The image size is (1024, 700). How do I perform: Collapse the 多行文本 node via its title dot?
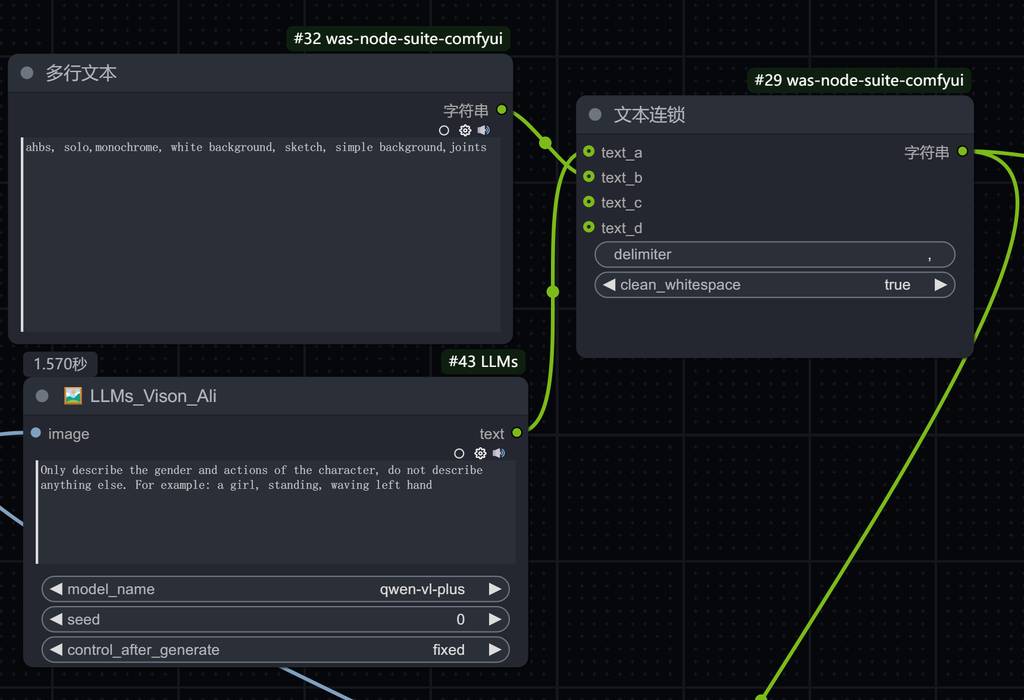(27, 73)
